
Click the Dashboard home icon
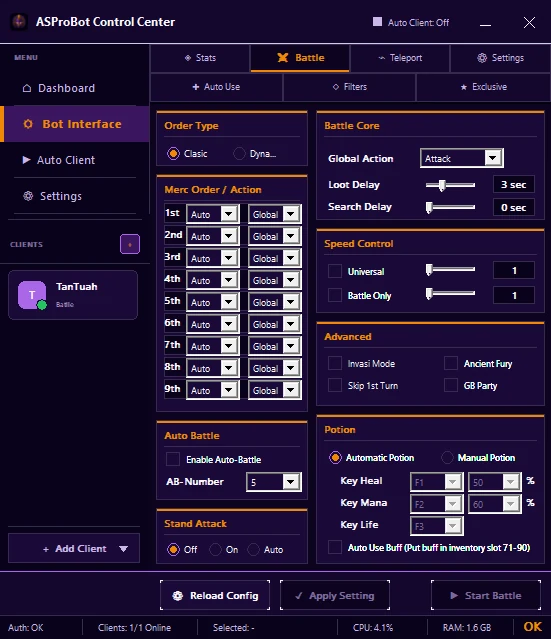point(27,88)
